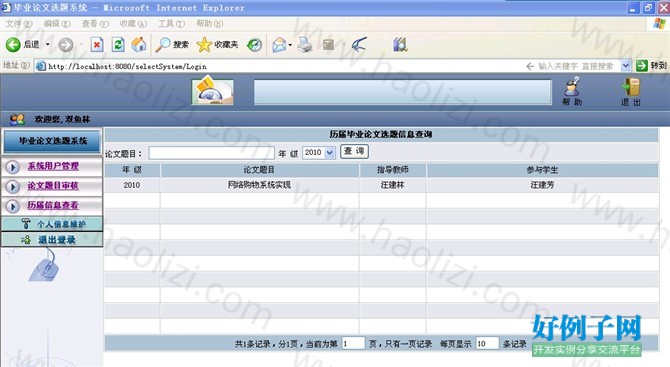Click the 退出登录 button

52,240
